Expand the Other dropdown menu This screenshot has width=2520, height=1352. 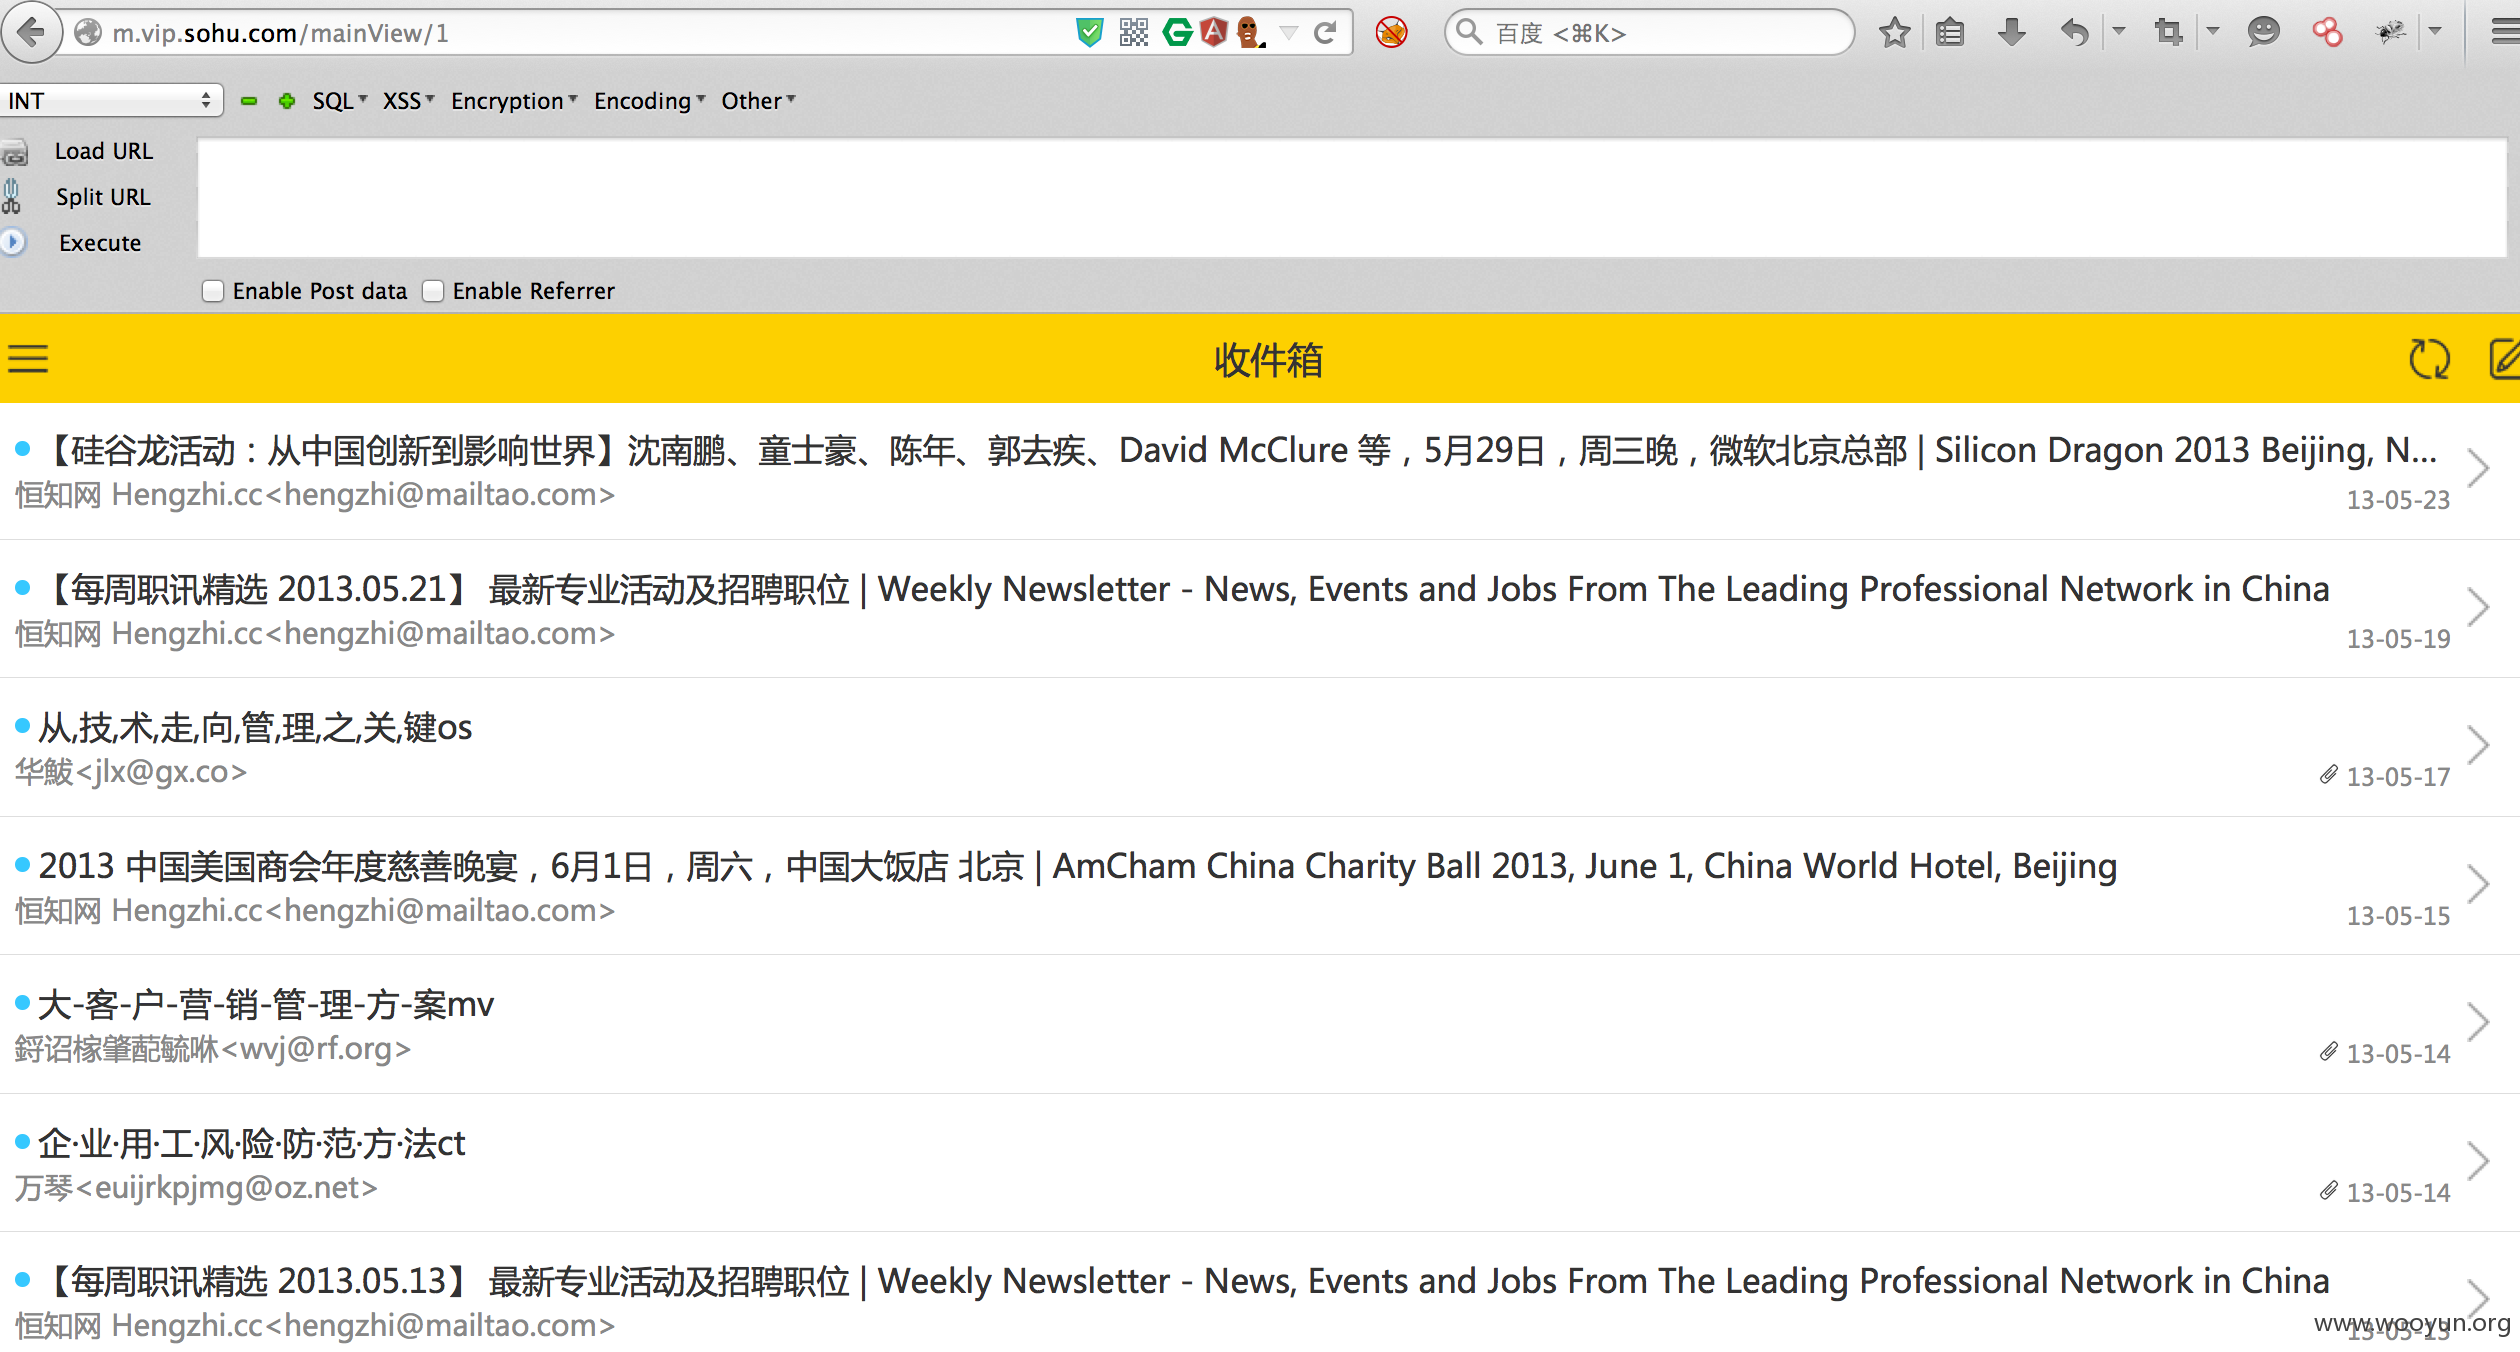[x=758, y=101]
